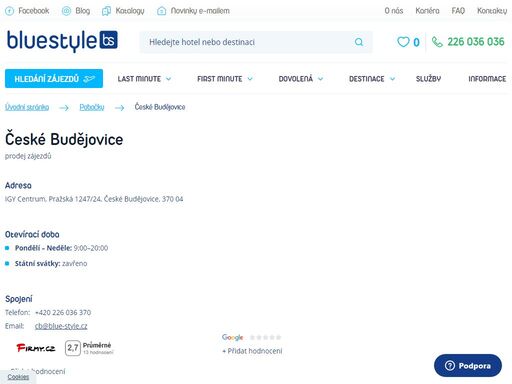Click the Blog text link
Image resolution: width=512 pixels, height=384 pixels.
83,11
